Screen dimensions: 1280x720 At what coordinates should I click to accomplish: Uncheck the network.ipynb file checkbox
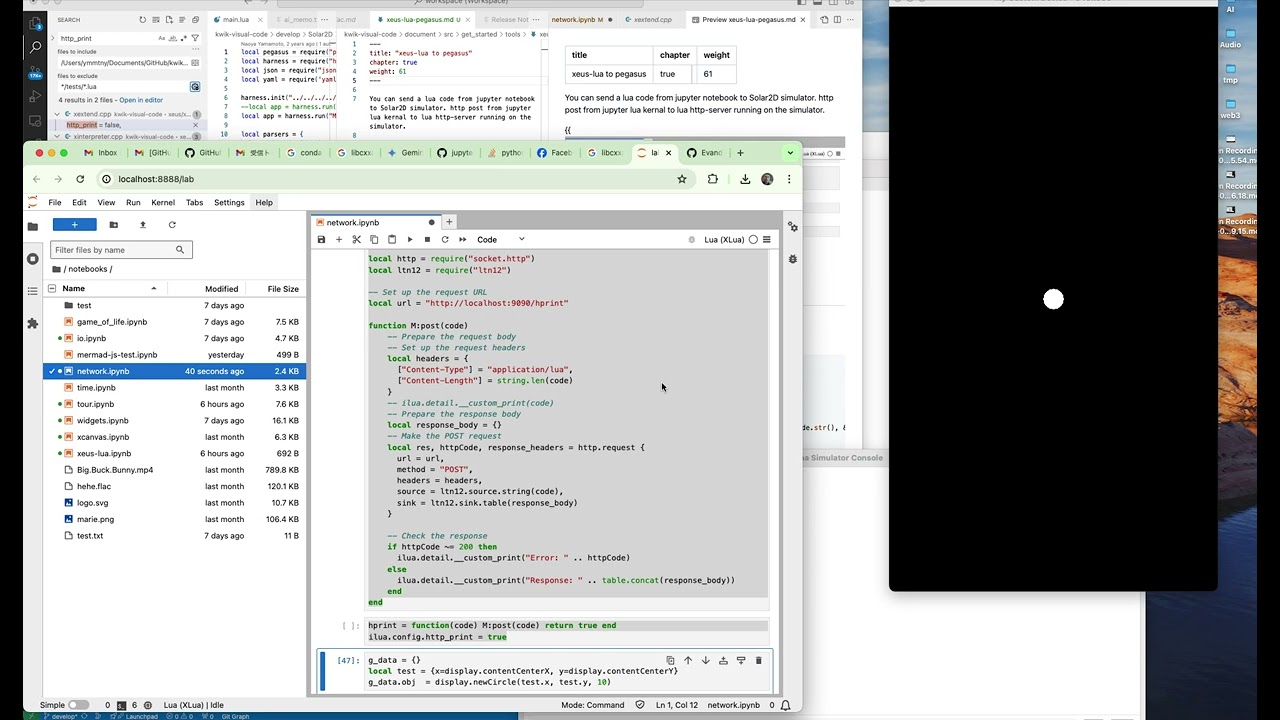pos(52,371)
